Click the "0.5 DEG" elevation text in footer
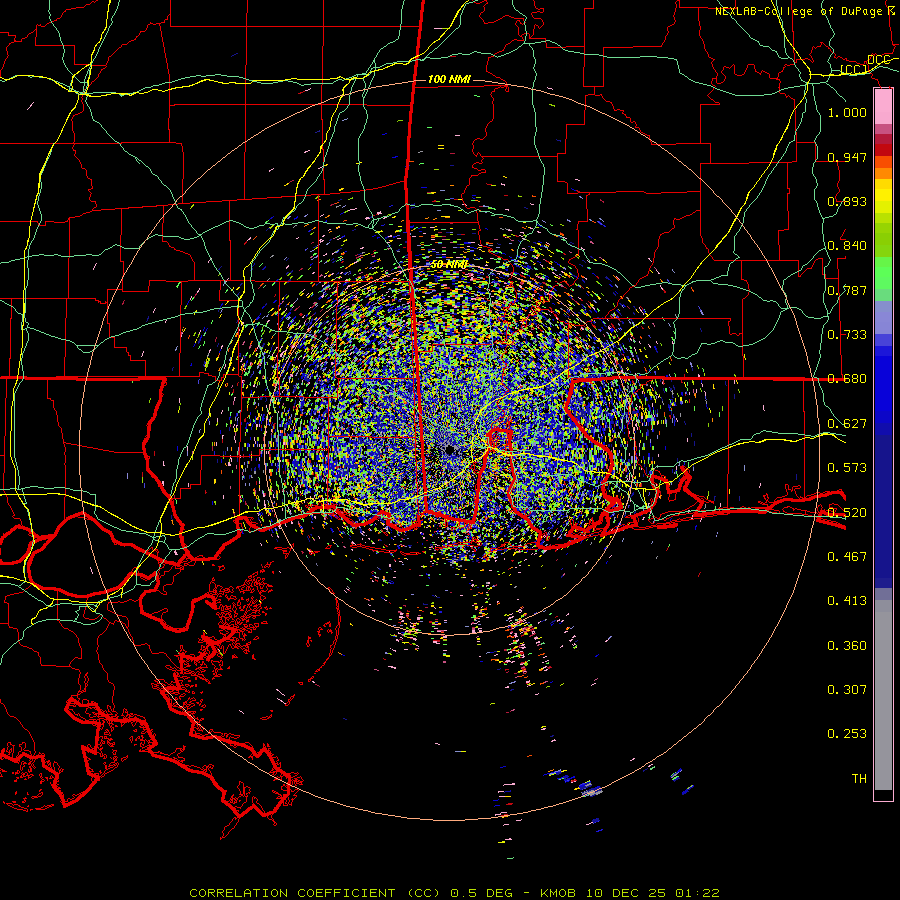900x900 pixels. pos(481,893)
